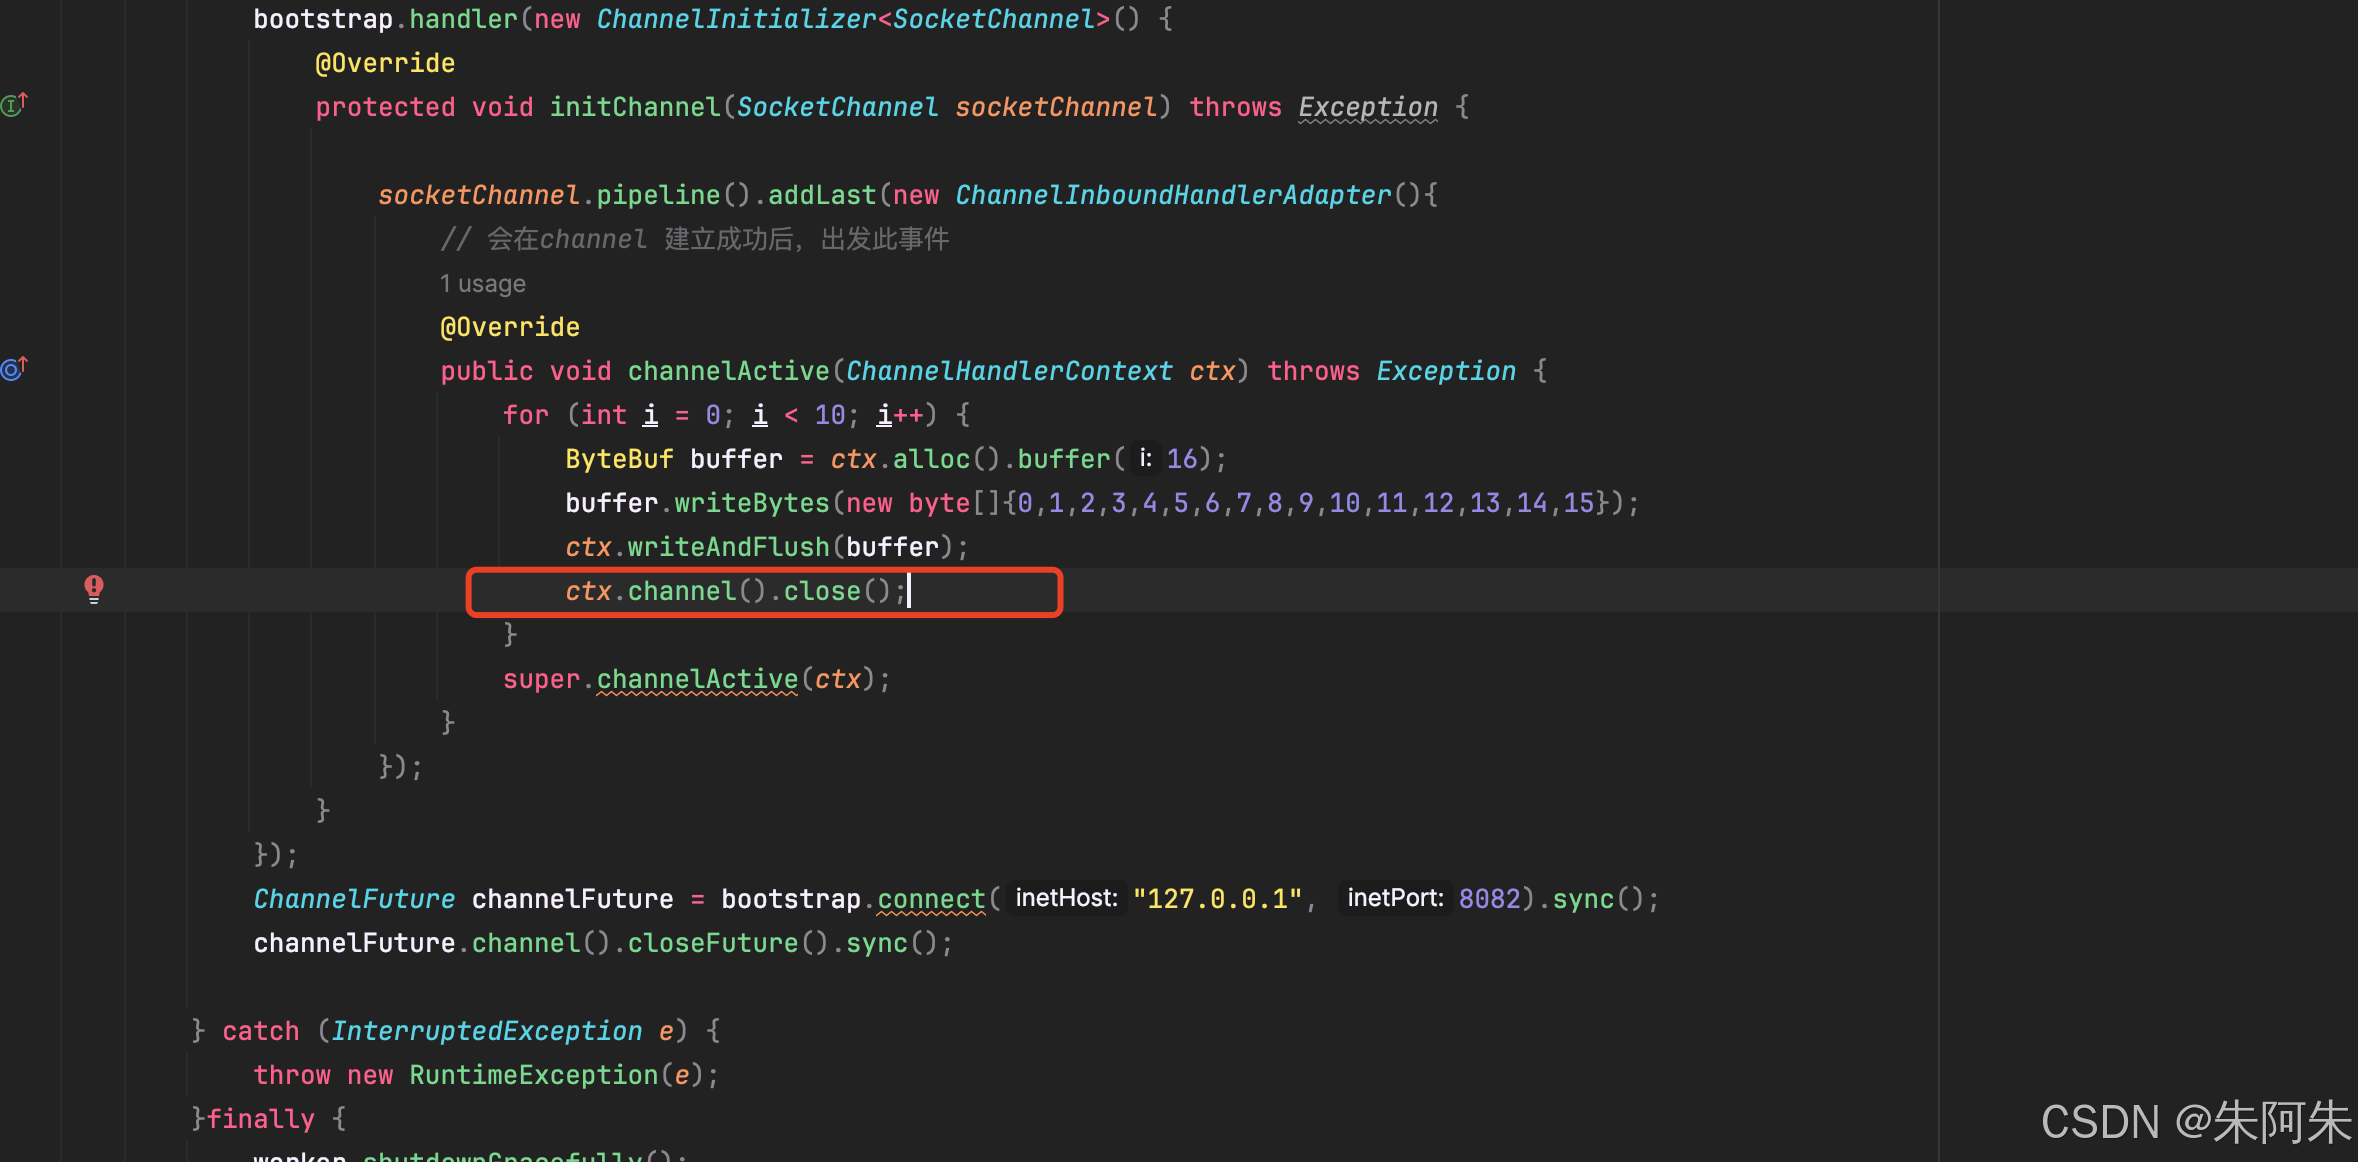Click the Chinese comment about channel creation
The height and width of the screenshot is (1162, 2358).
pos(695,239)
